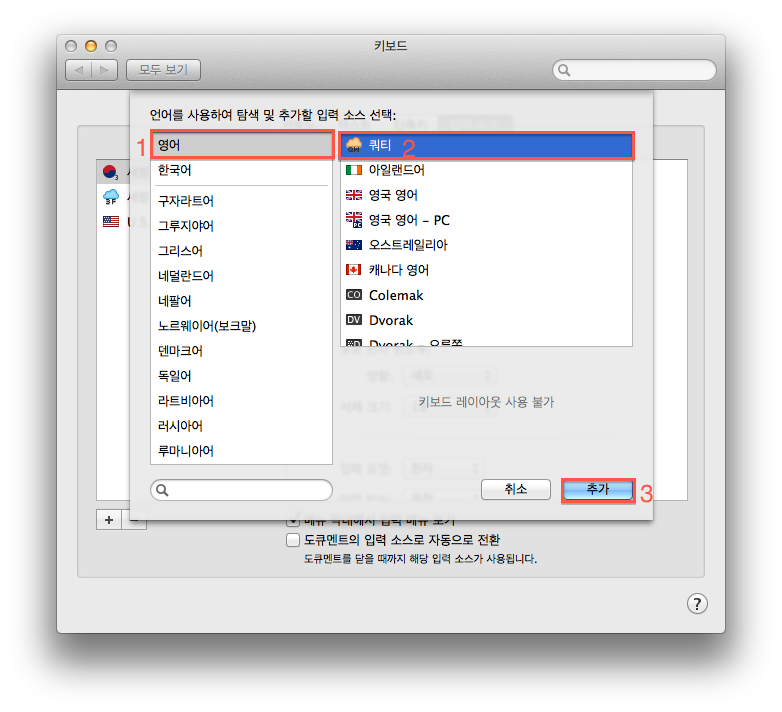
Task: Enable 도큐멘트의 입력 소스로 자동으로 전환 checkbox
Action: pyautogui.click(x=293, y=540)
